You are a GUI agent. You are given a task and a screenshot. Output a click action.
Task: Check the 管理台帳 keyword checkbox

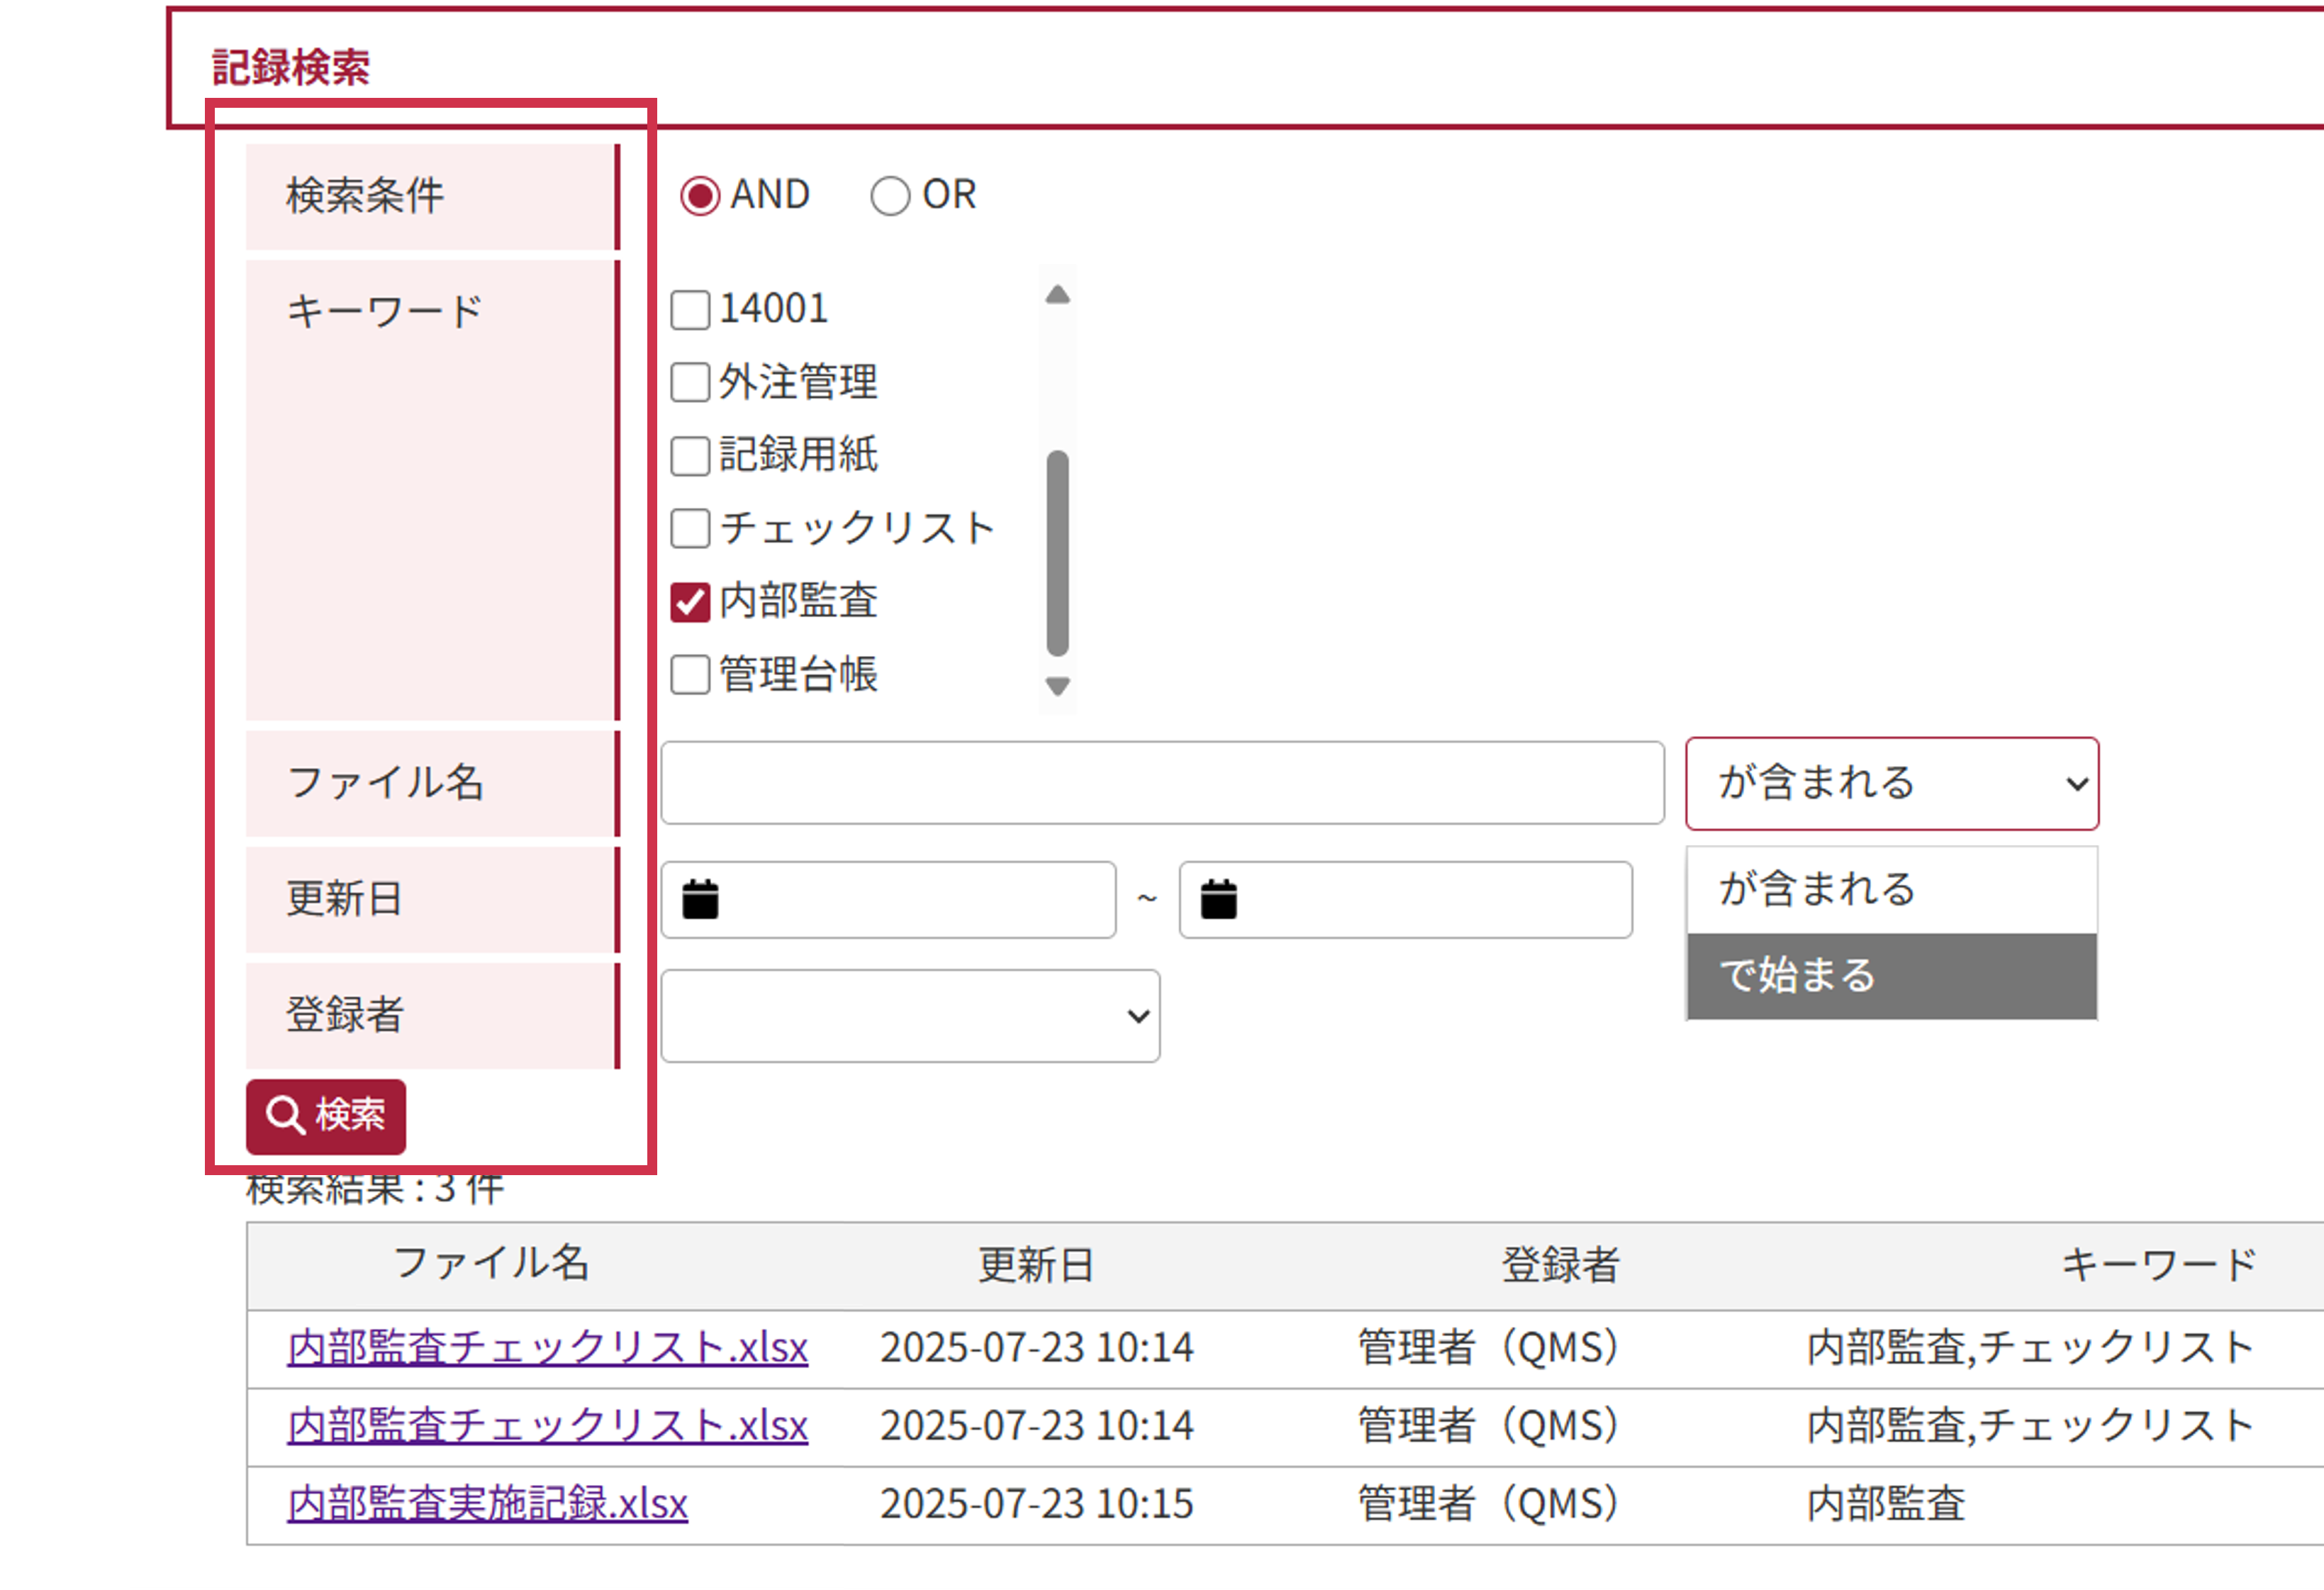tap(690, 675)
